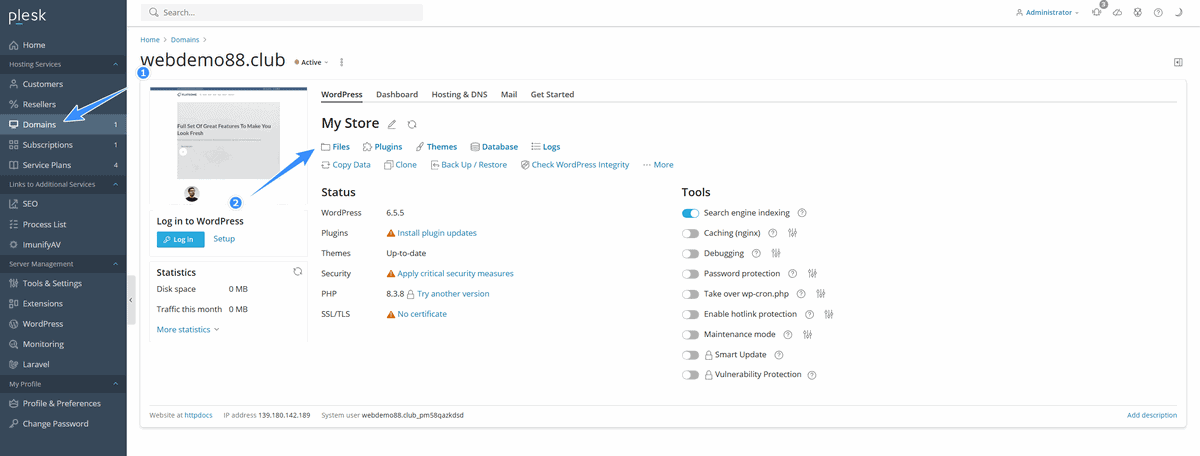Screen dimensions: 1200x456
Task: Open the website preview thumbnail
Action: click(x=228, y=146)
